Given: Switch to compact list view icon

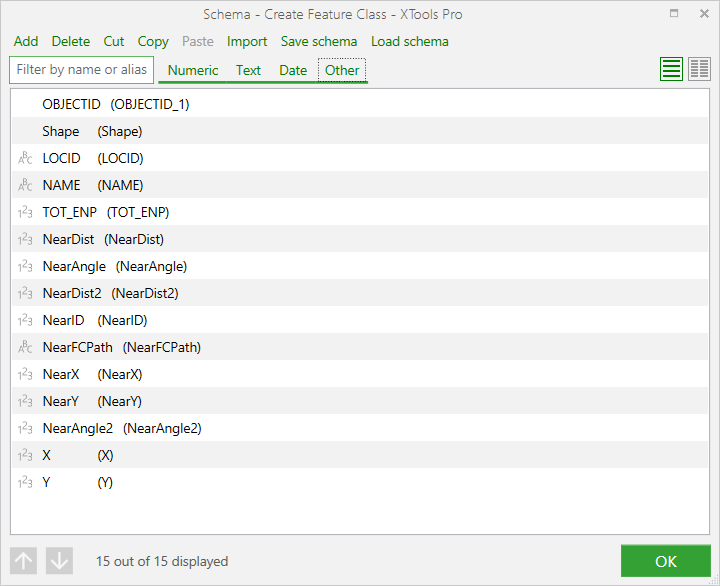Looking at the screenshot, I should (671, 69).
